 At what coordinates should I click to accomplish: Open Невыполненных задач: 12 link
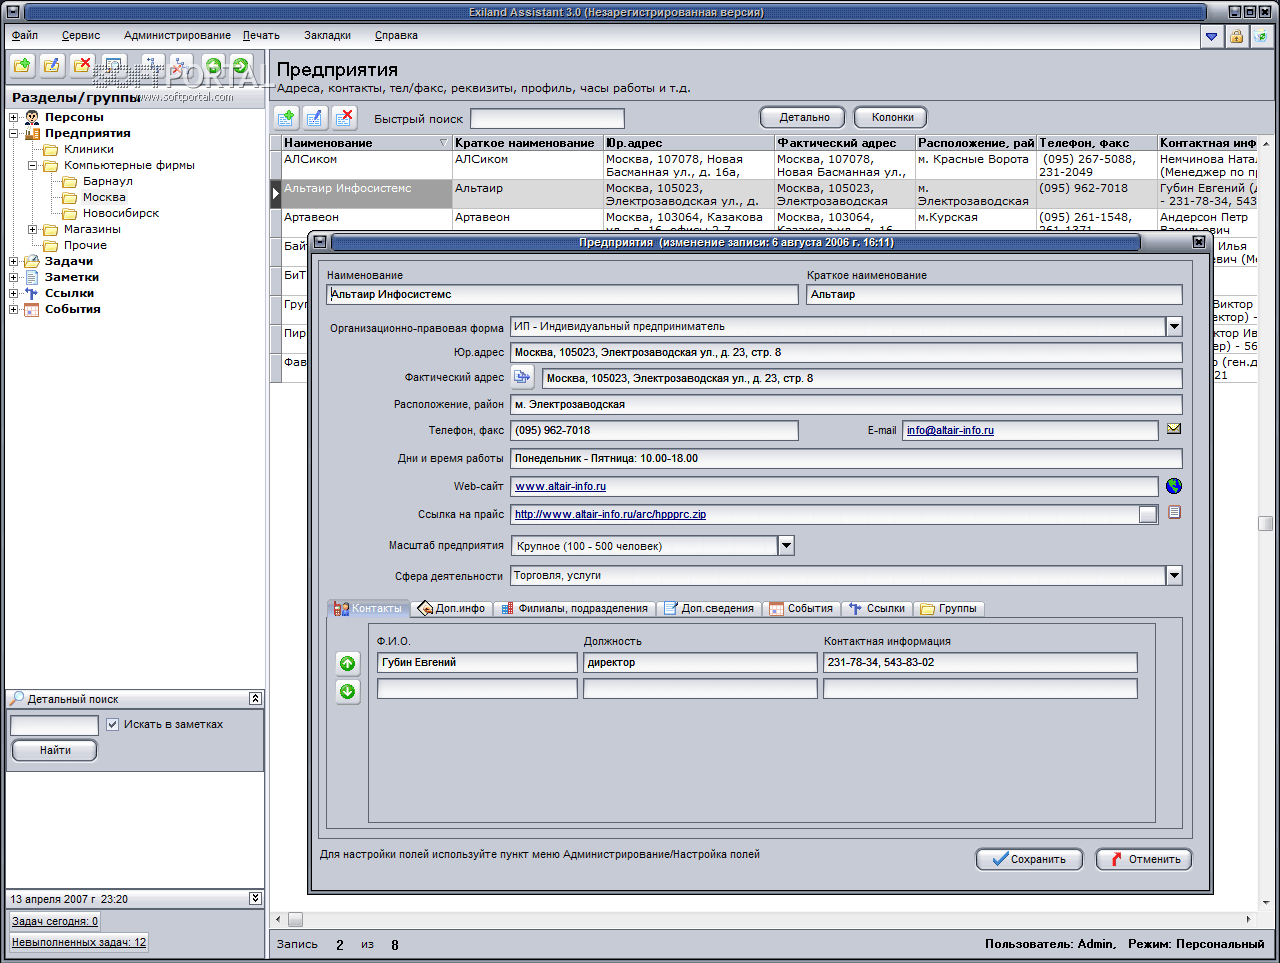point(79,942)
